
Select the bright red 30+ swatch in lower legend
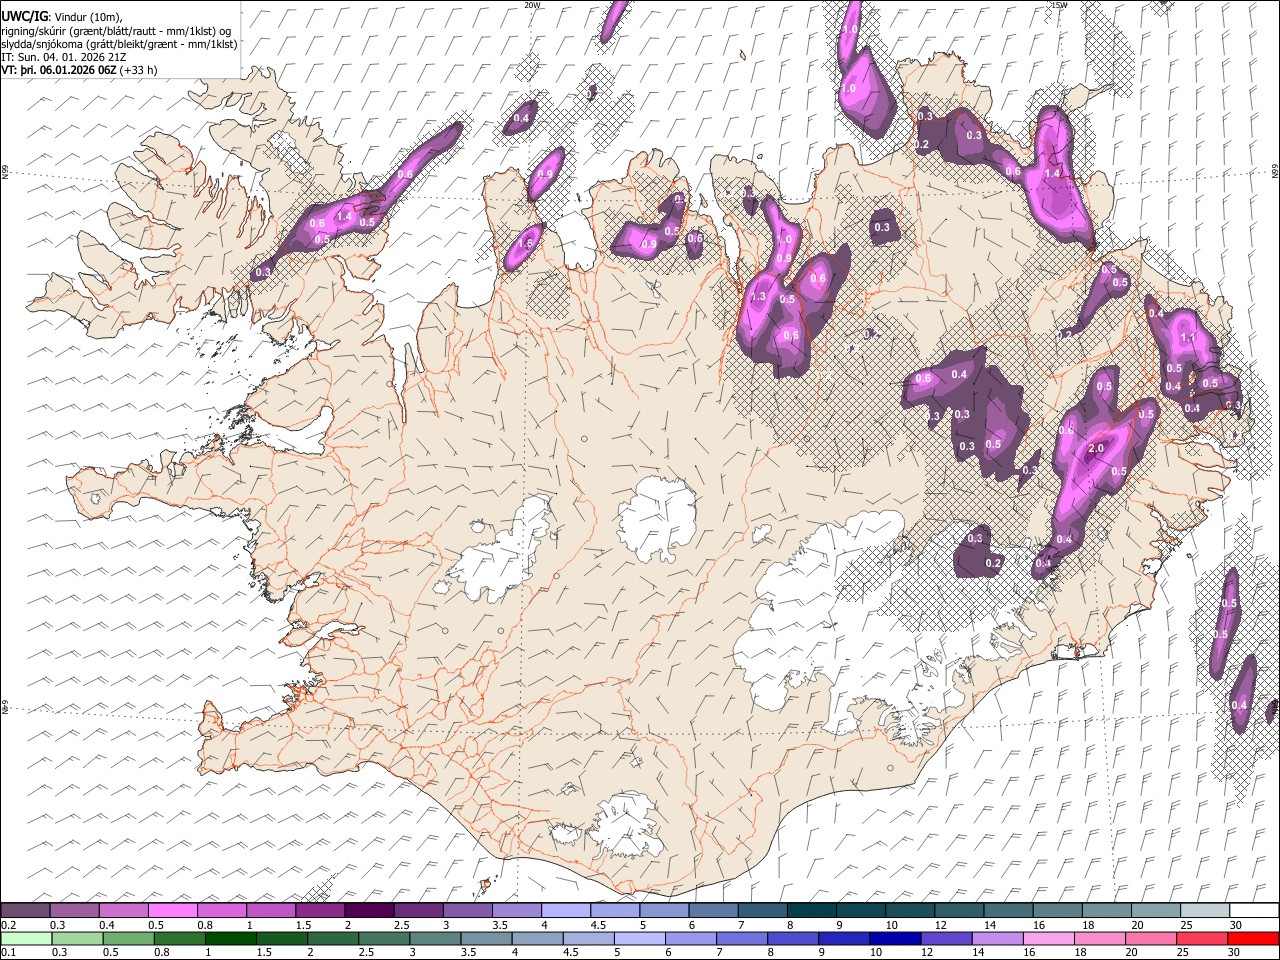[x=1253, y=939]
